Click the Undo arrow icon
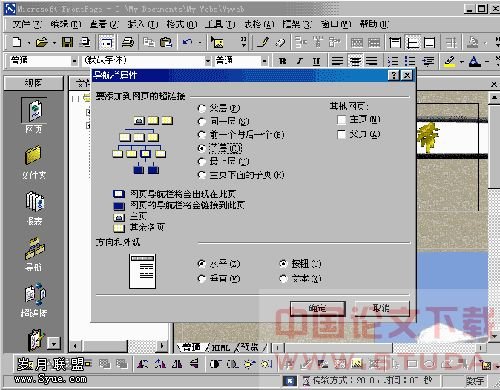The image size is (500, 390). click(x=187, y=42)
